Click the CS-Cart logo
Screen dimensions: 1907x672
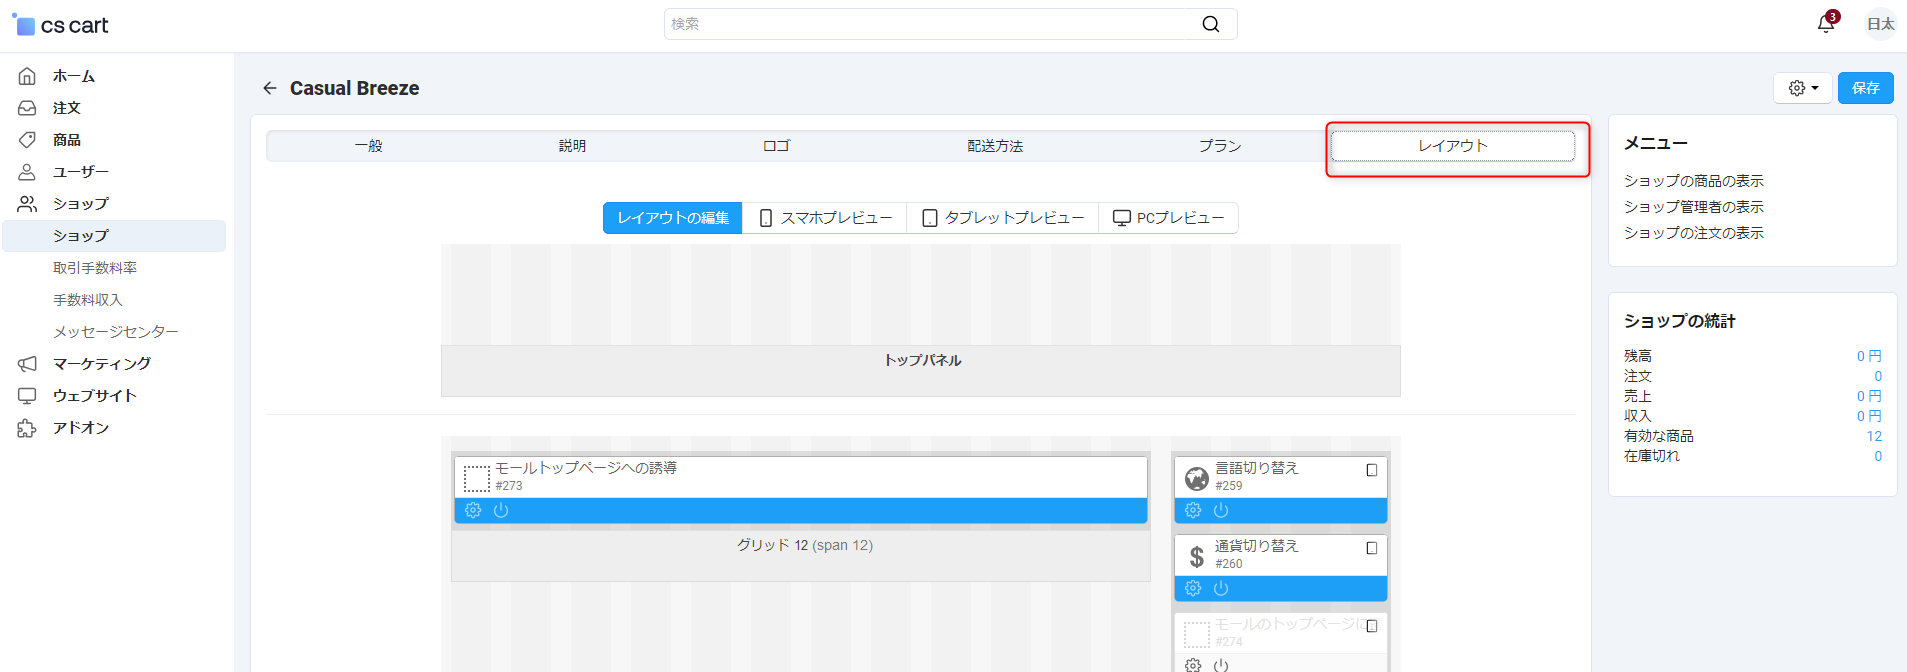coord(60,25)
